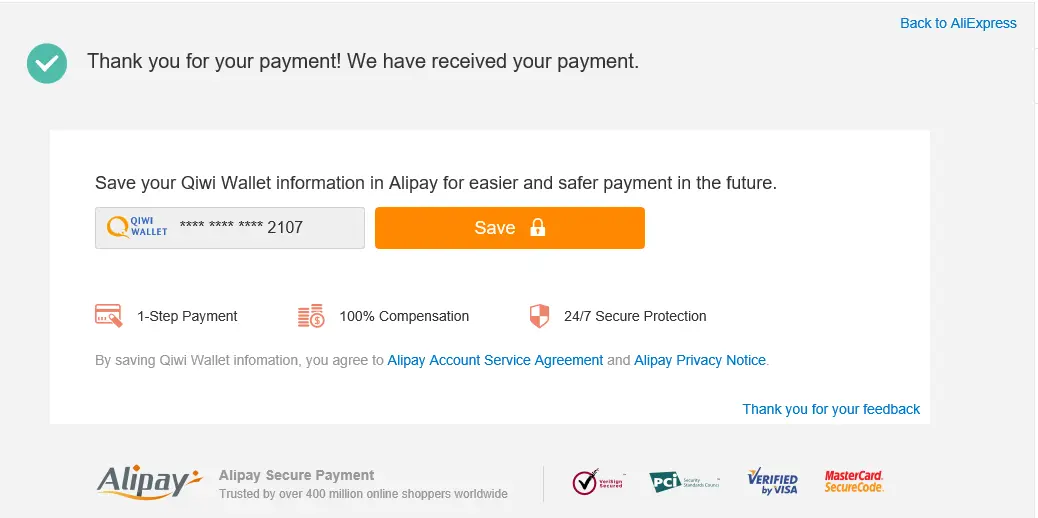This screenshot has width=1038, height=518.
Task: Click the MasterCard SecureCode badge
Action: point(854,482)
